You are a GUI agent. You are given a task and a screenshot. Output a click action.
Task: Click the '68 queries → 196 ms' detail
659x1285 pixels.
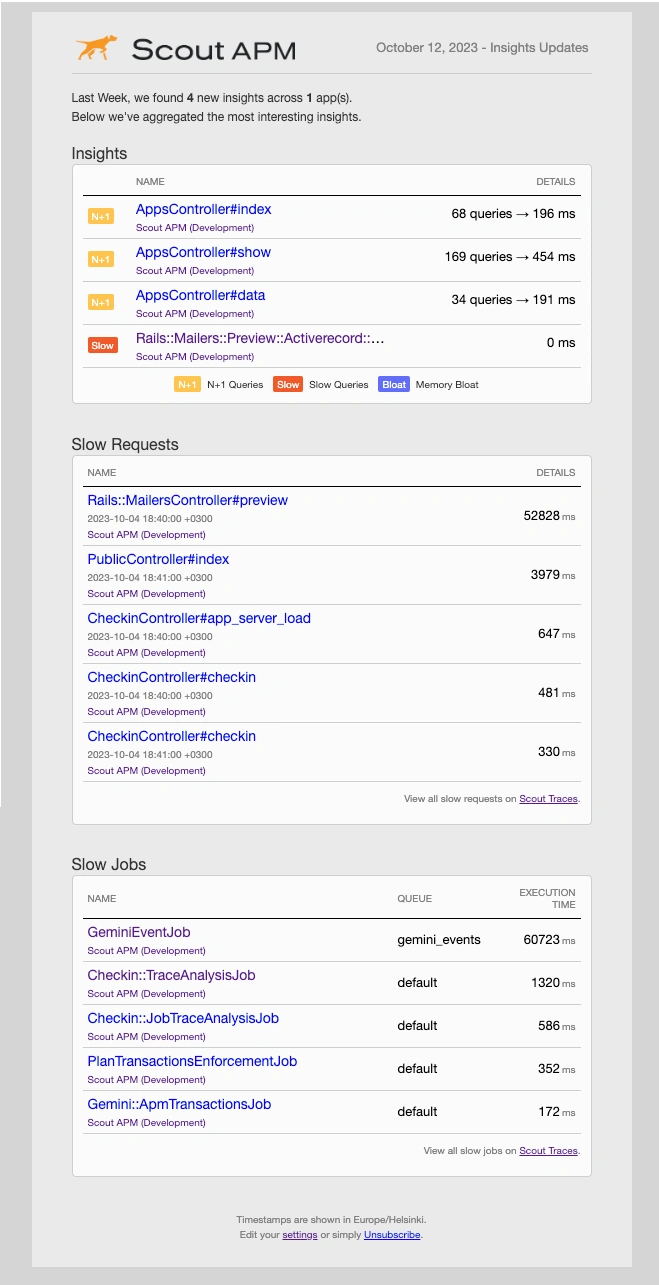(x=513, y=214)
